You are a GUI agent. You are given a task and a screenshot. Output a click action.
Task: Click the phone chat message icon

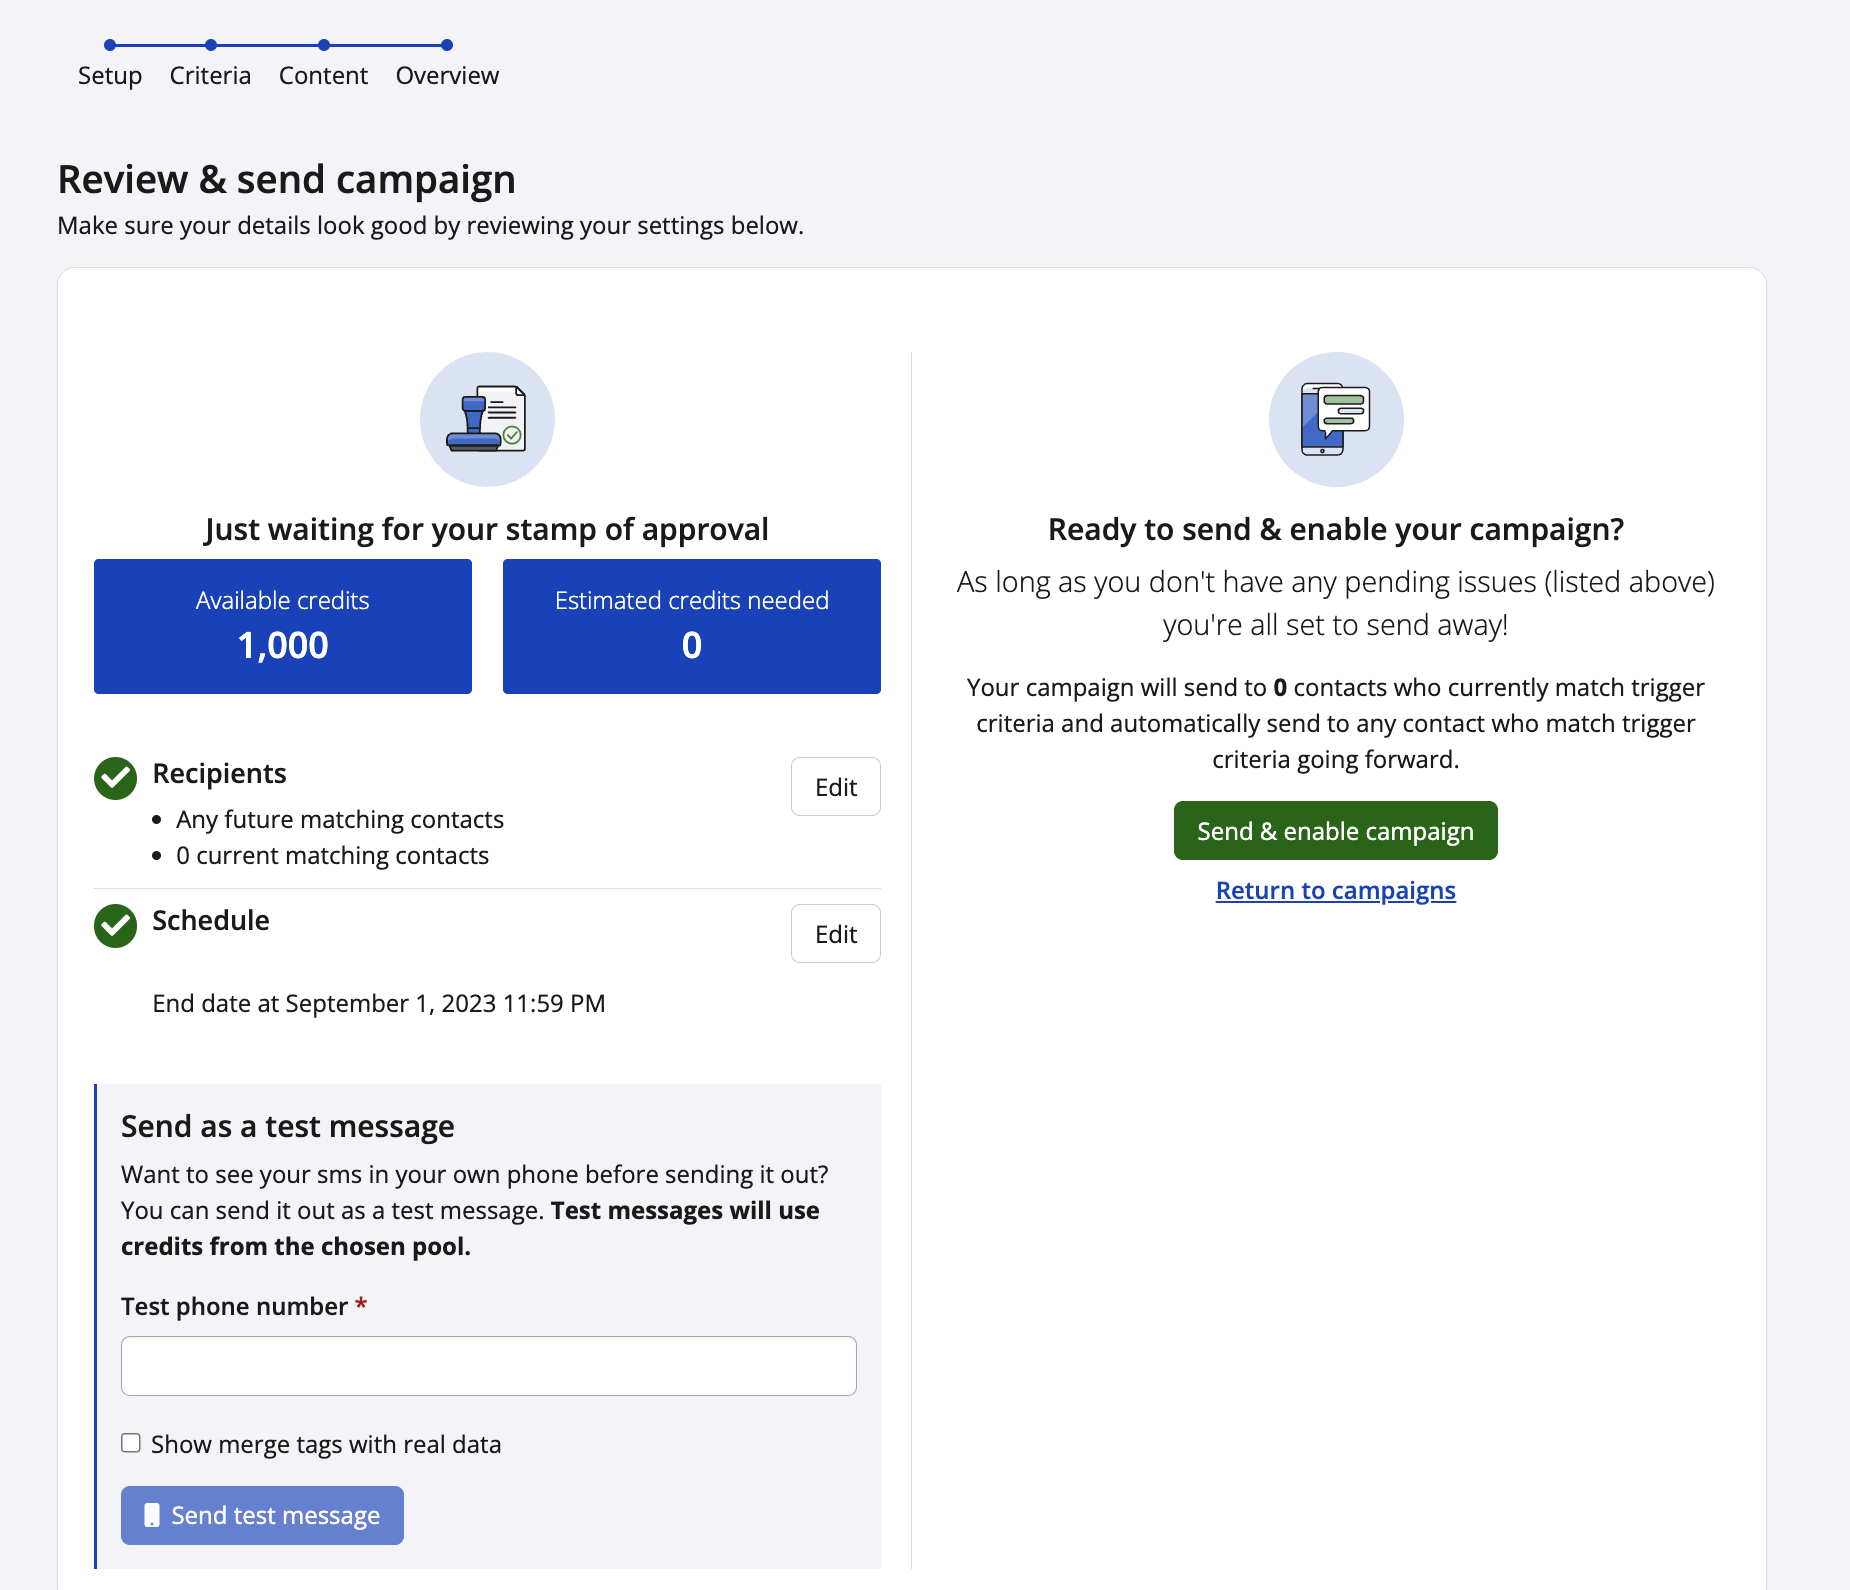point(1335,419)
